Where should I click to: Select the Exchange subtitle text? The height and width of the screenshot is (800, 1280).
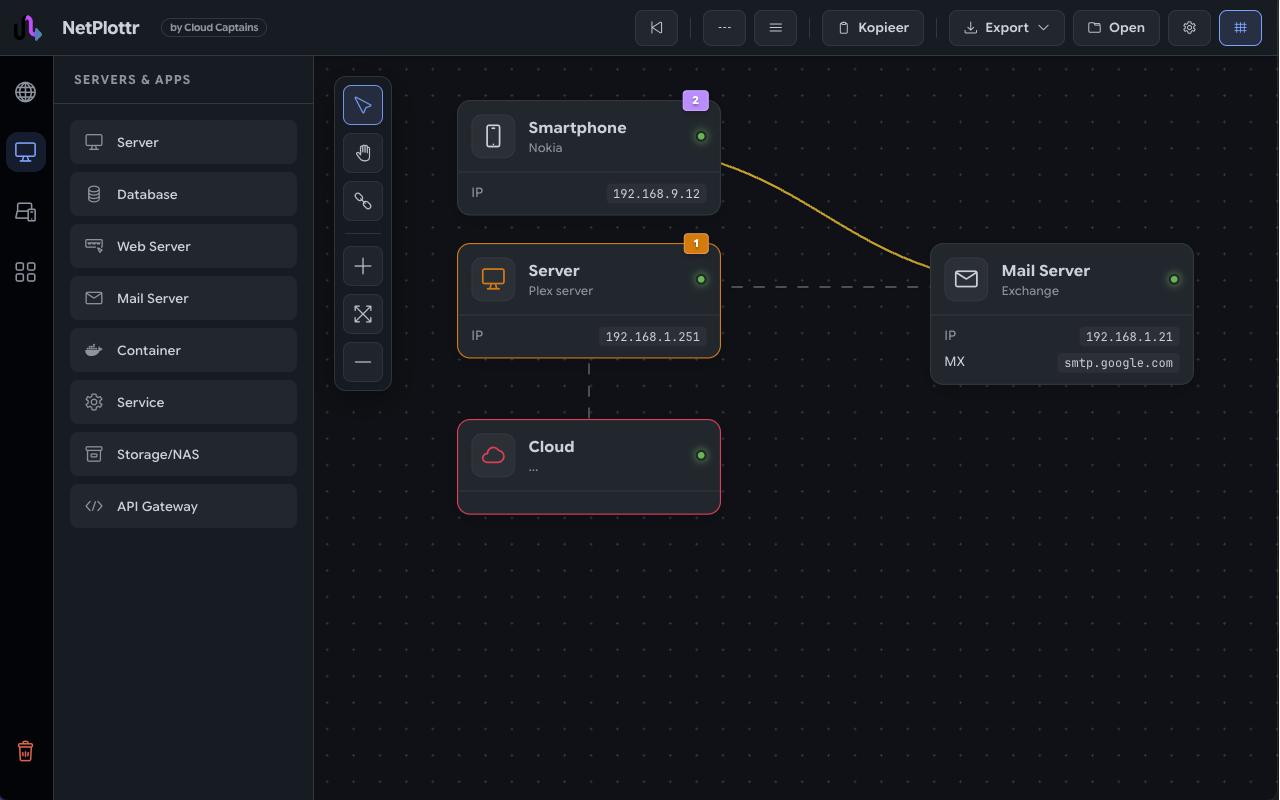coord(1030,291)
